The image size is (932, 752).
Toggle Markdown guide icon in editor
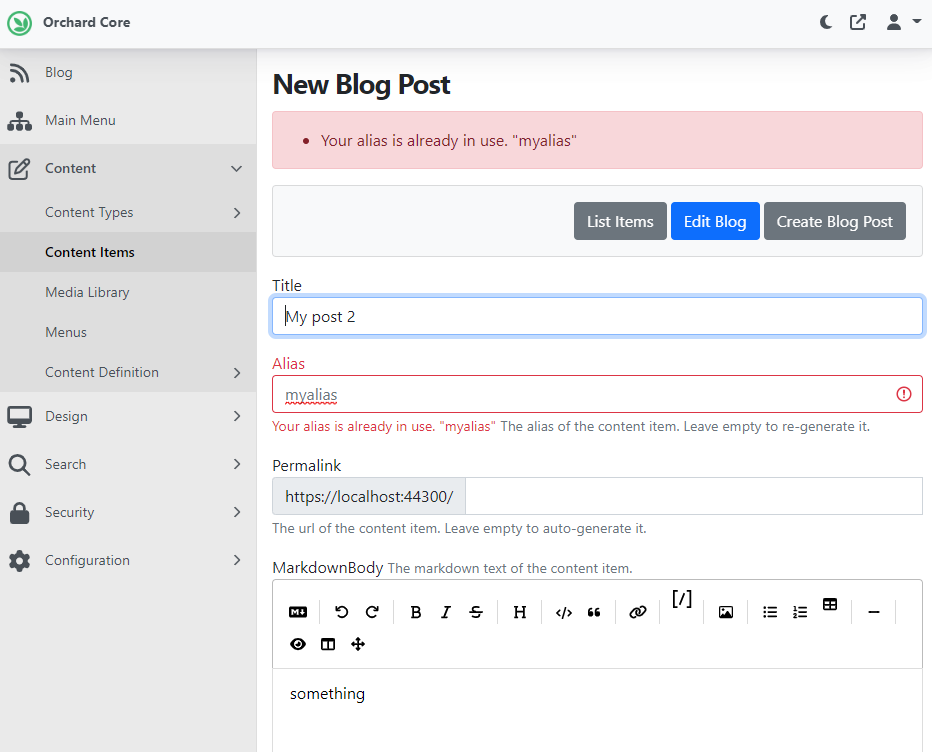pyautogui.click(x=298, y=612)
